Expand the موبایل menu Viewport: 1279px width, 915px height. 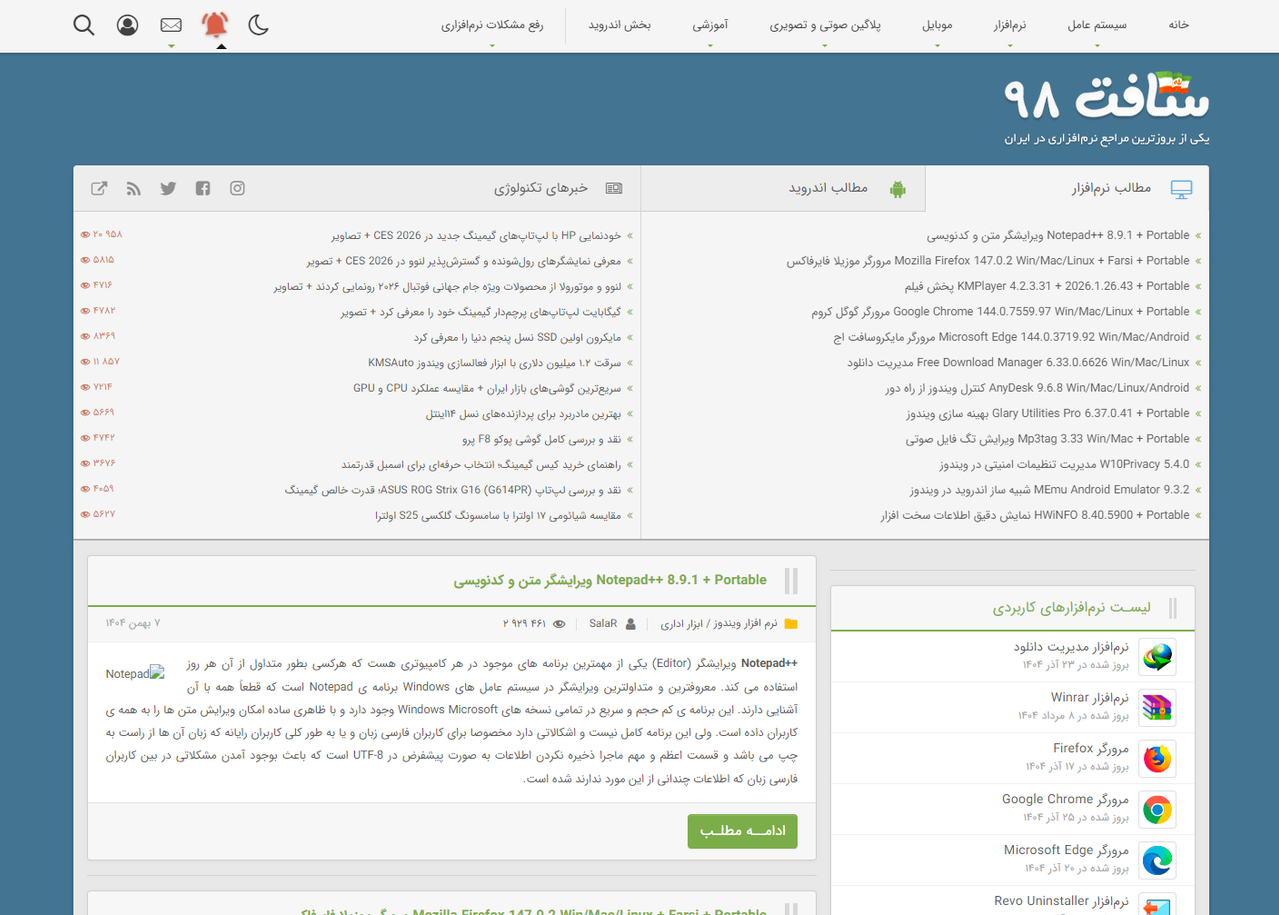[937, 25]
